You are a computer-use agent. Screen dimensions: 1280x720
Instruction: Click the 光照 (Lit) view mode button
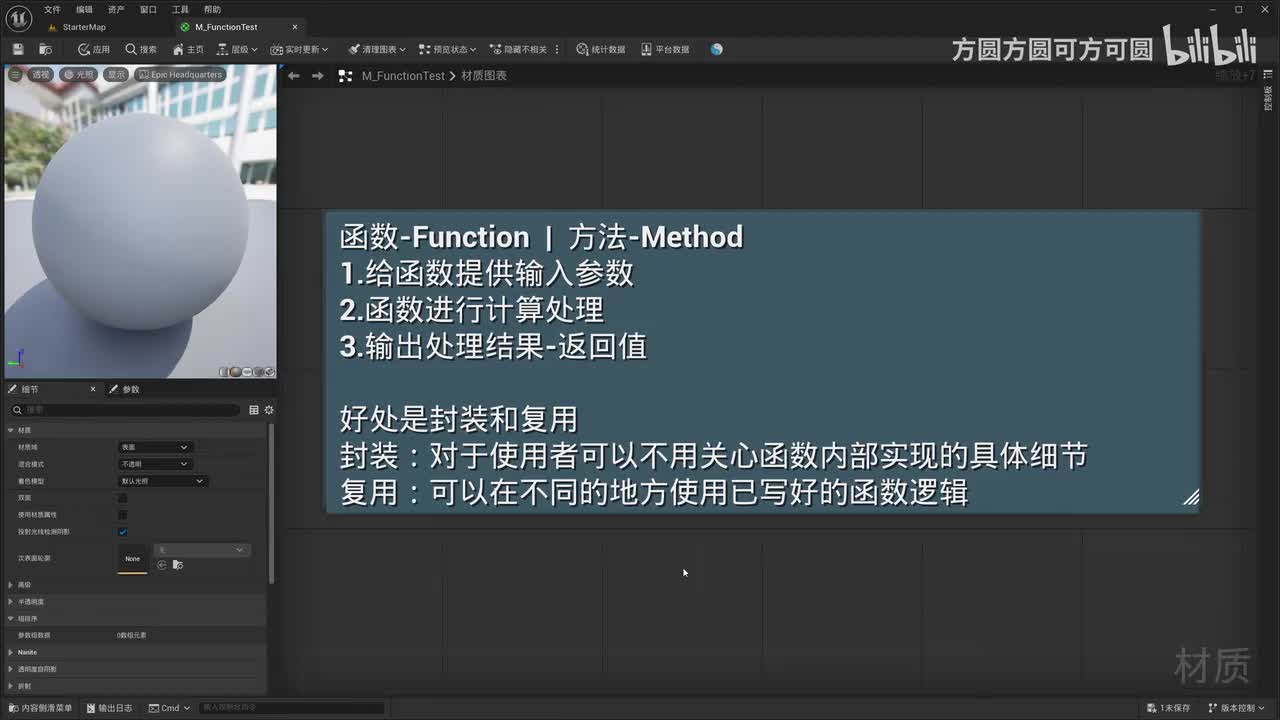[x=79, y=74]
